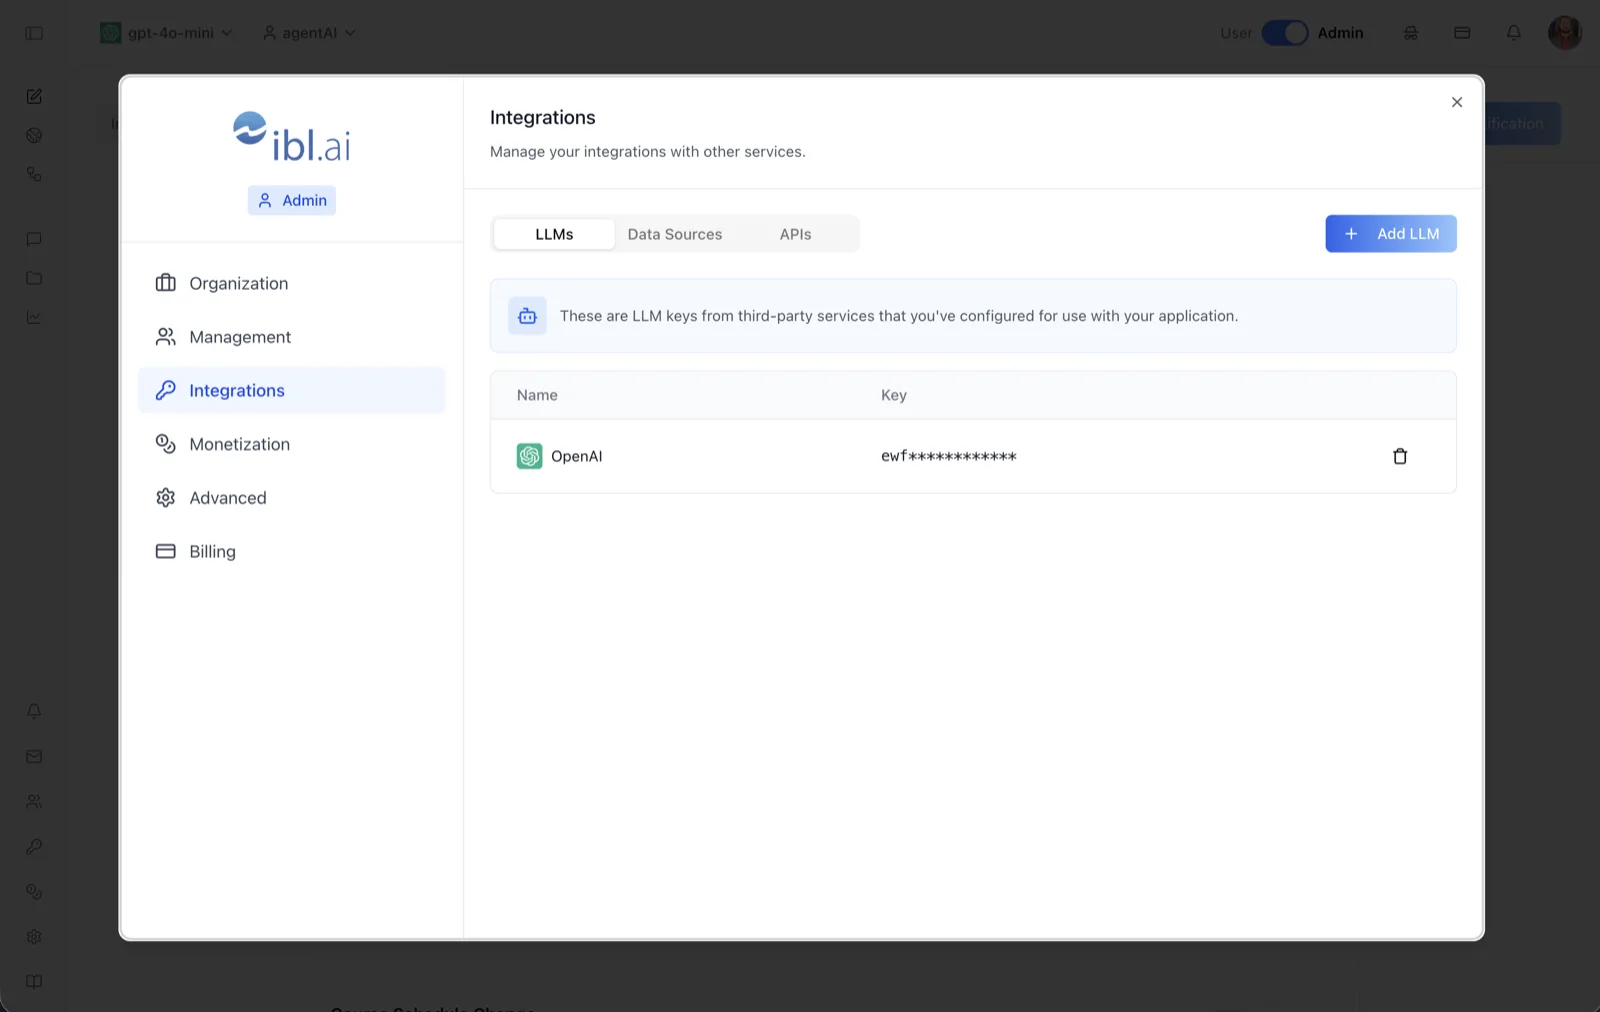Switch to the APIs tab
The width and height of the screenshot is (1600, 1012).
(x=795, y=234)
